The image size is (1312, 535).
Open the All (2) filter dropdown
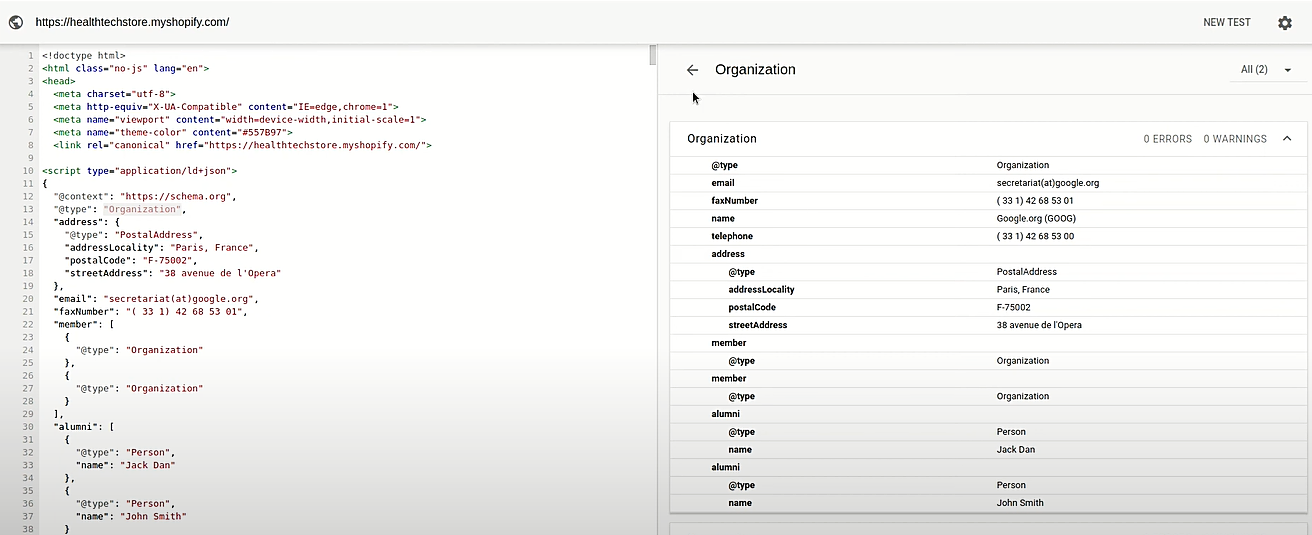(1266, 70)
